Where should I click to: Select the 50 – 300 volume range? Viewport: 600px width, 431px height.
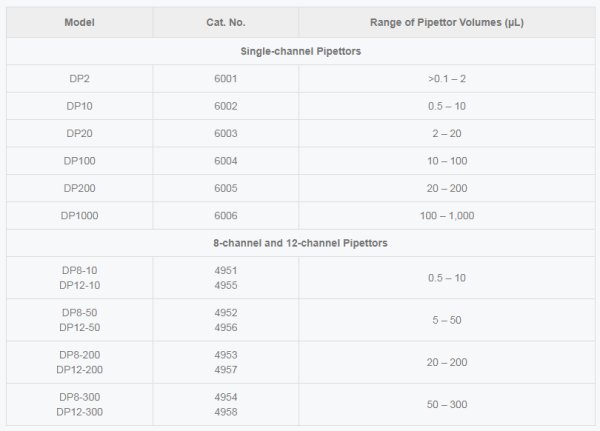[x=446, y=404]
